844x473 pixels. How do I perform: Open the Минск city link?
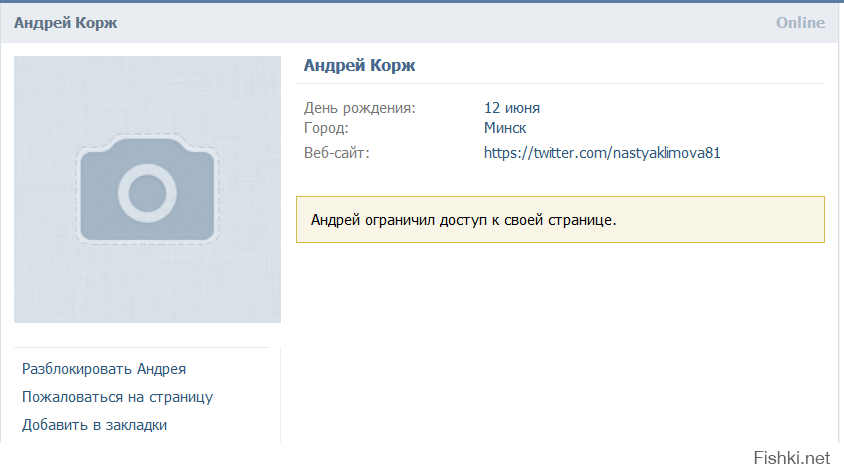click(x=504, y=128)
